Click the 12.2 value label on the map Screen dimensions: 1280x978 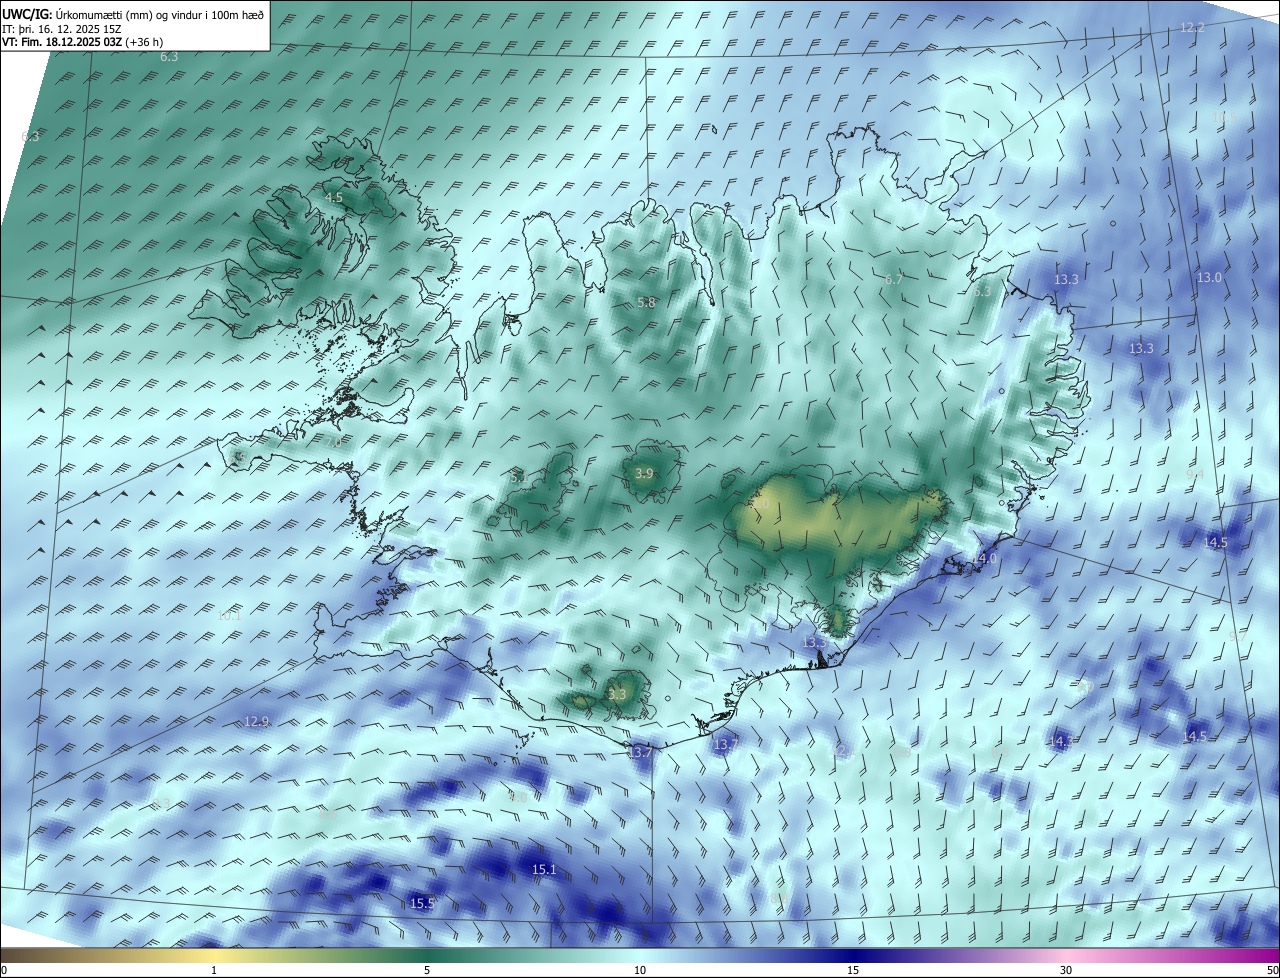click(1192, 28)
